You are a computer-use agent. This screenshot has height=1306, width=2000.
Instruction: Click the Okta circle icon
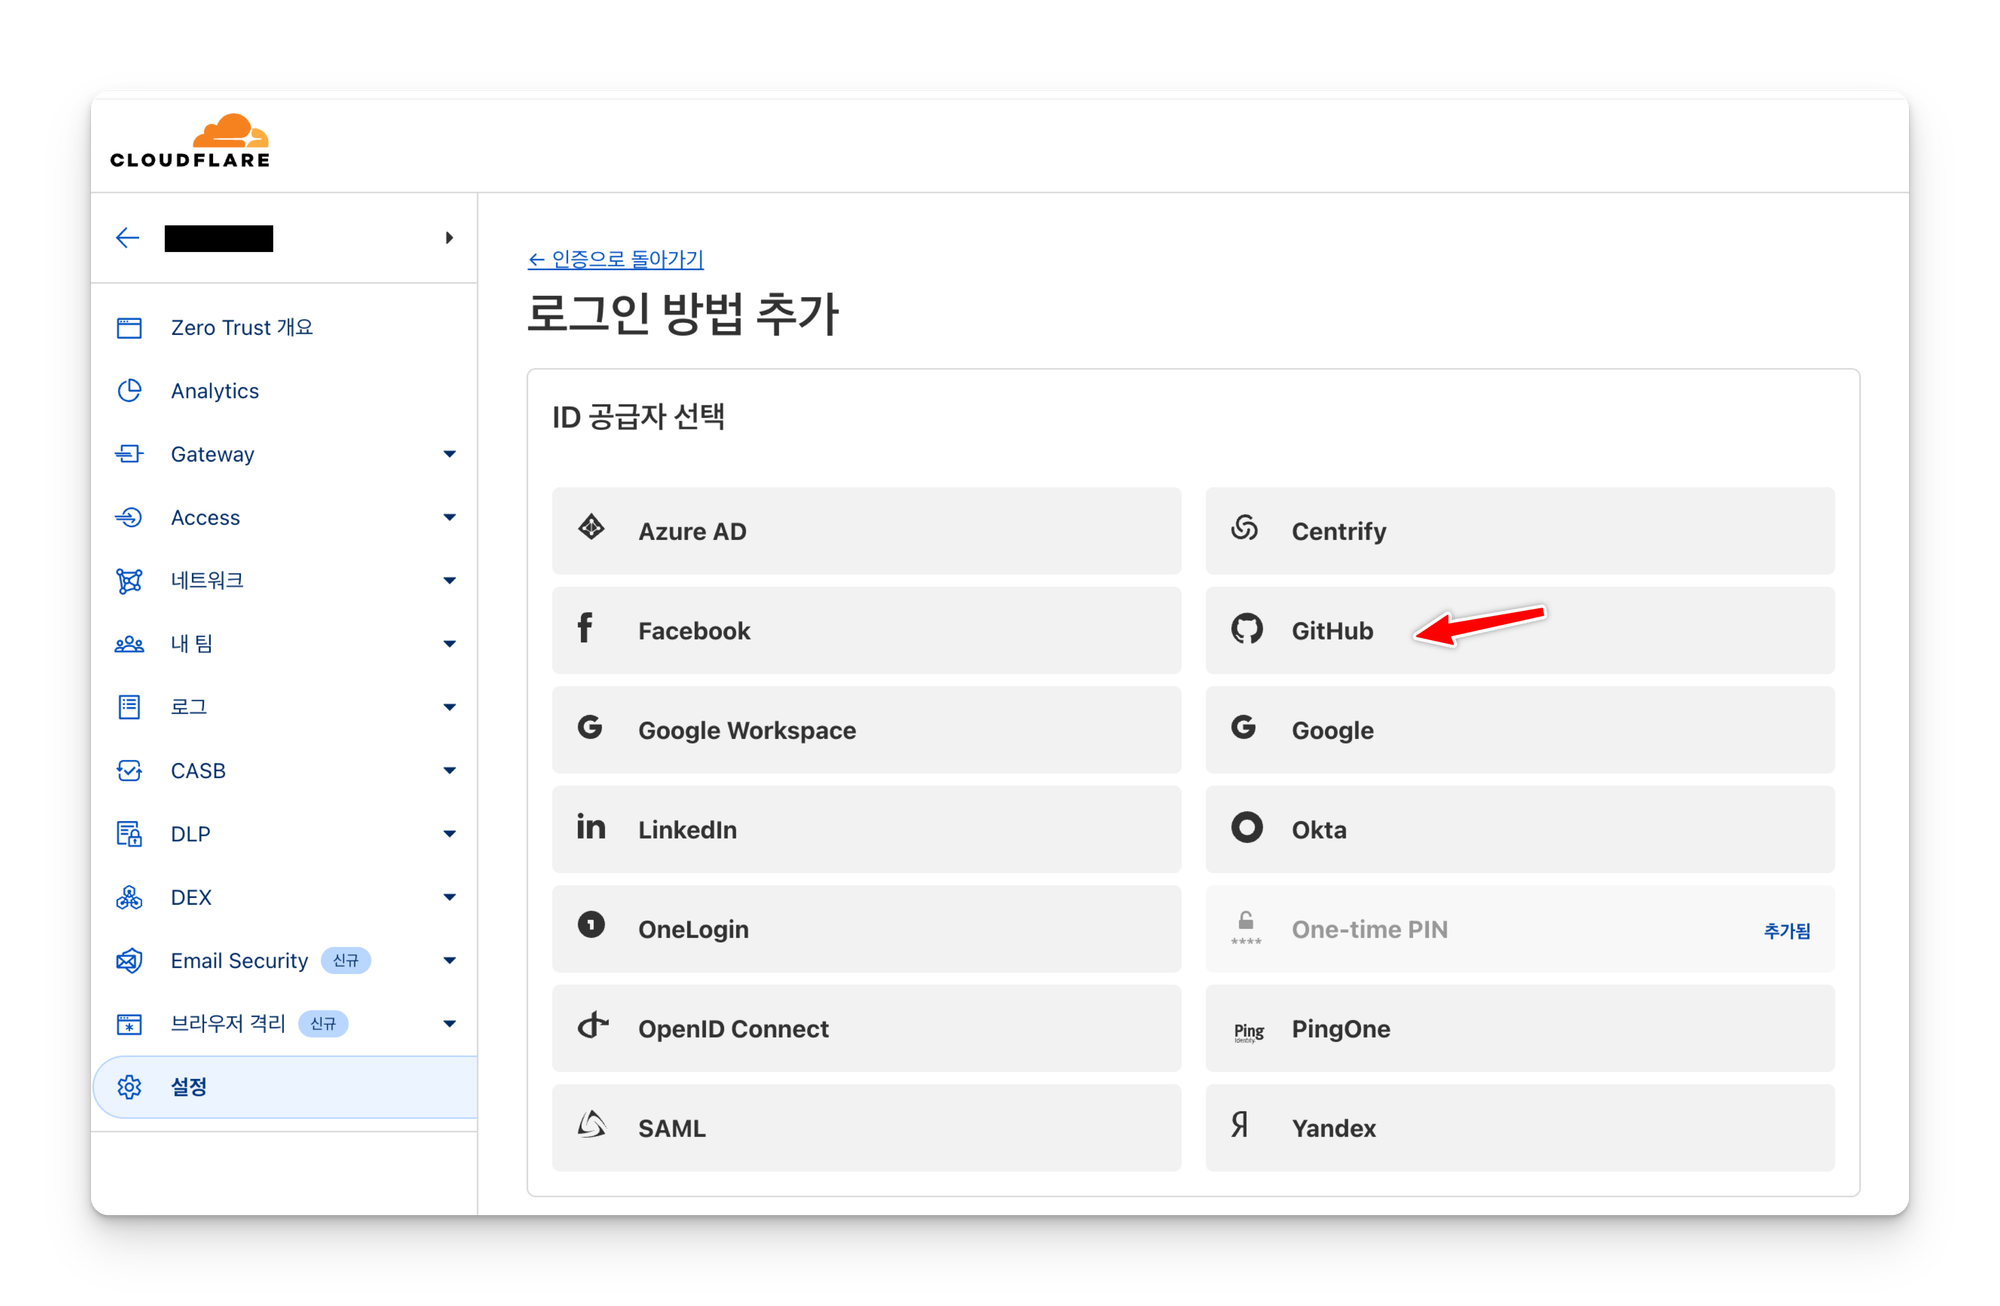[1246, 828]
